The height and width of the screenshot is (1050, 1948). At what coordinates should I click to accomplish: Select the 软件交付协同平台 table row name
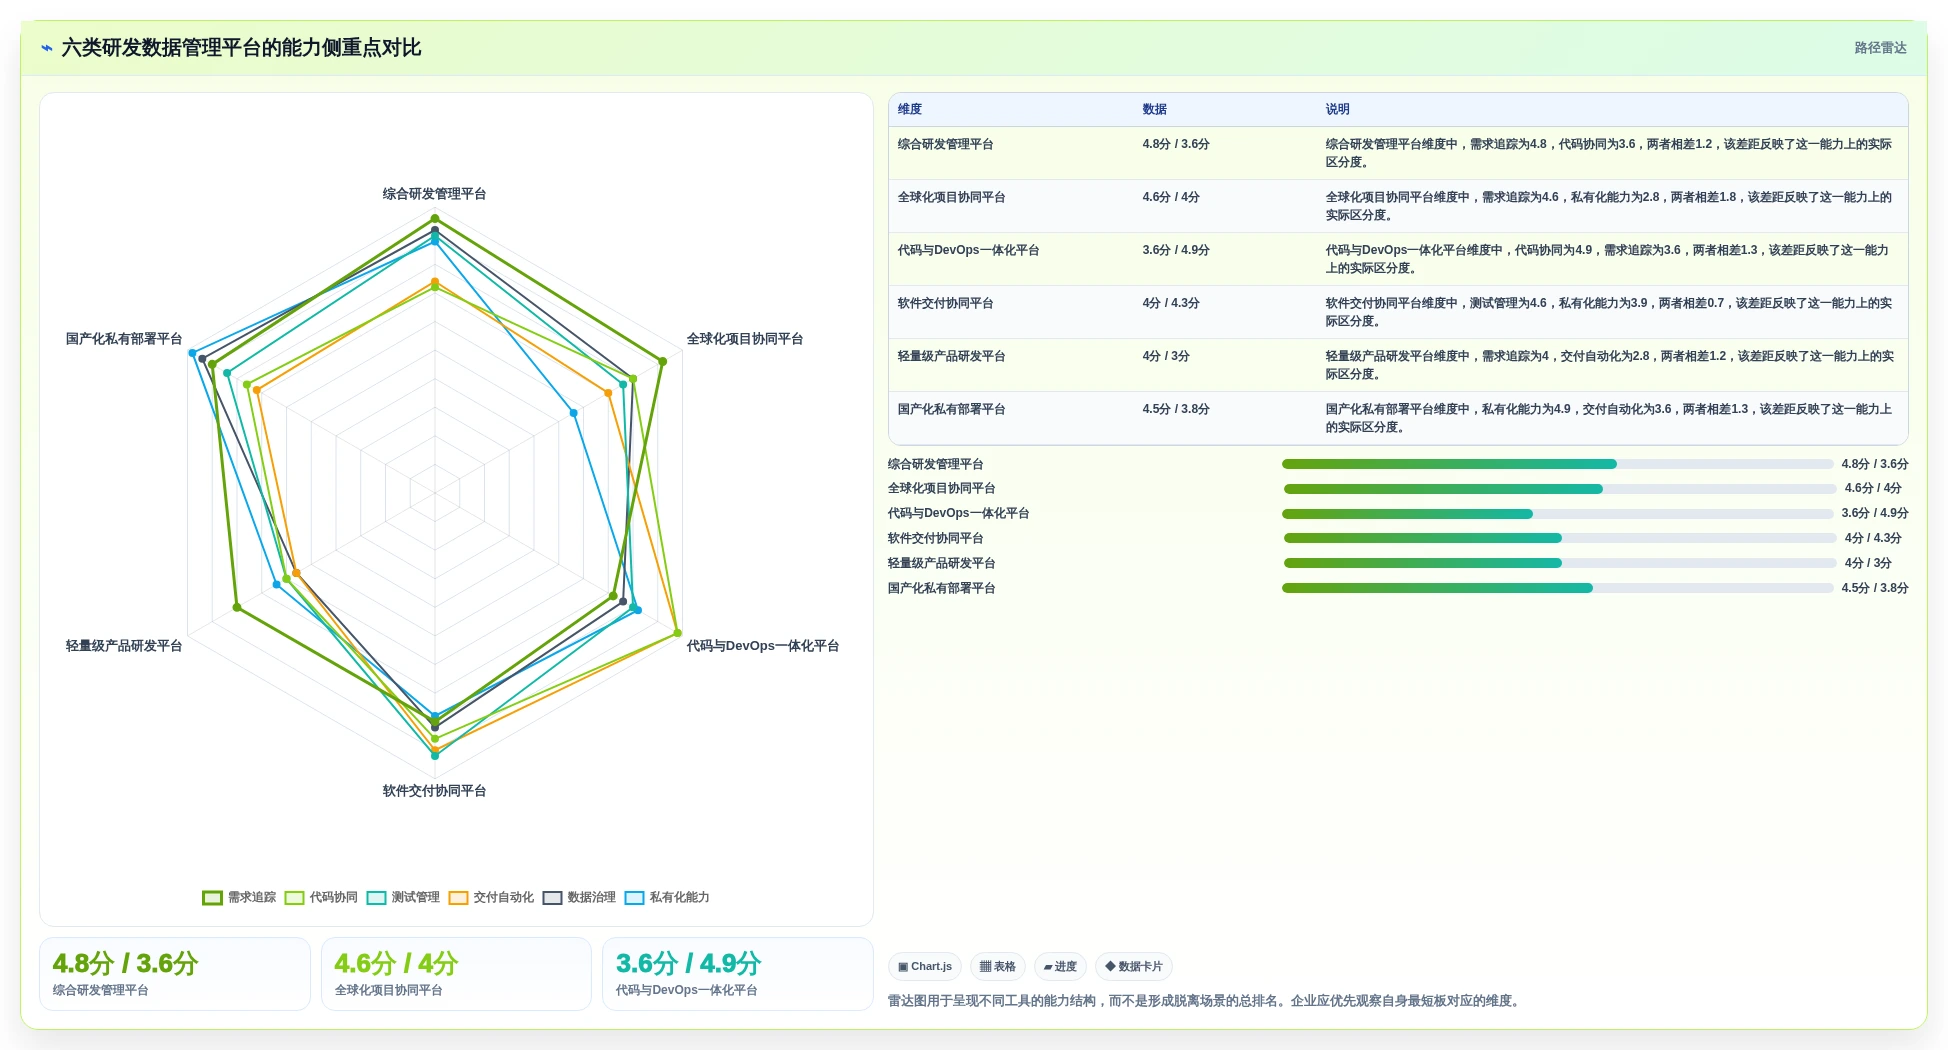pyautogui.click(x=945, y=303)
